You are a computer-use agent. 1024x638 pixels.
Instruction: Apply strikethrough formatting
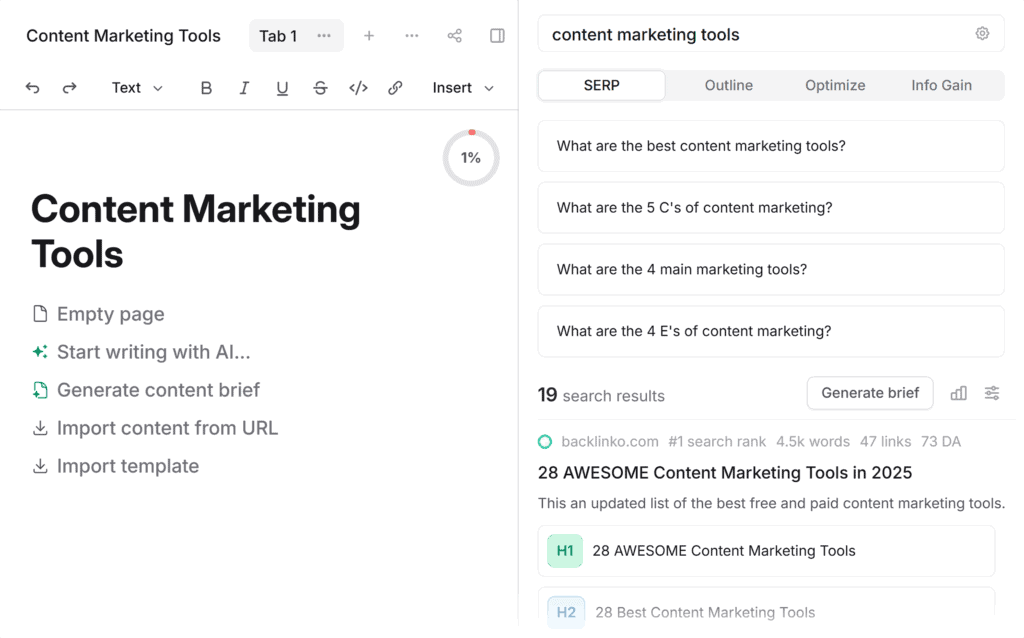coord(320,88)
